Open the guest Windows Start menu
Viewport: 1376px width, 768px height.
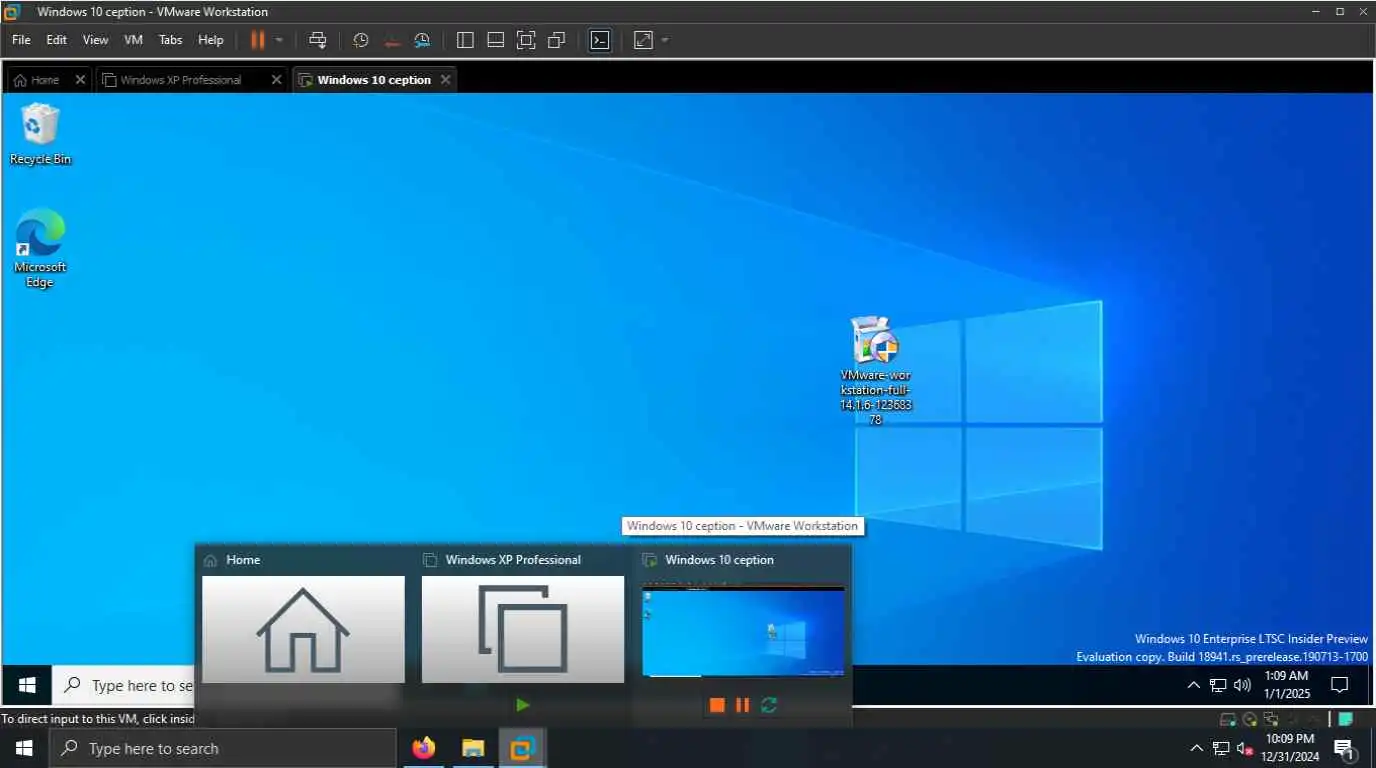click(x=27, y=685)
